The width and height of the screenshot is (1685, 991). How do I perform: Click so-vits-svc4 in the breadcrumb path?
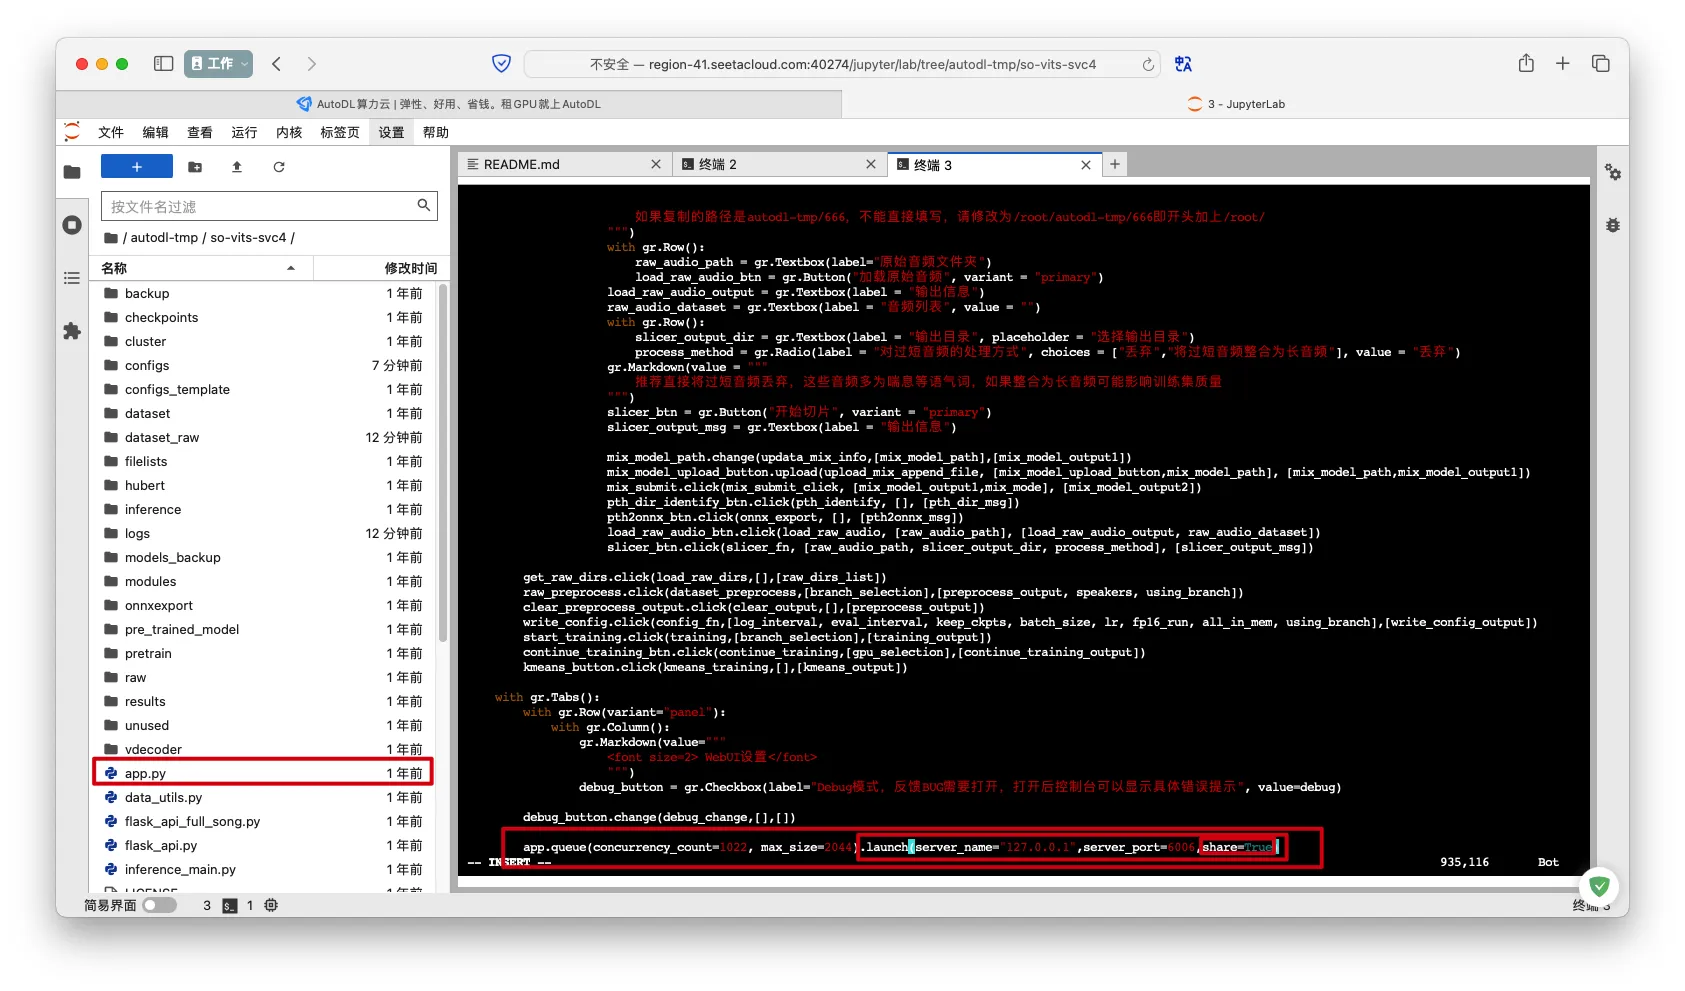[248, 238]
